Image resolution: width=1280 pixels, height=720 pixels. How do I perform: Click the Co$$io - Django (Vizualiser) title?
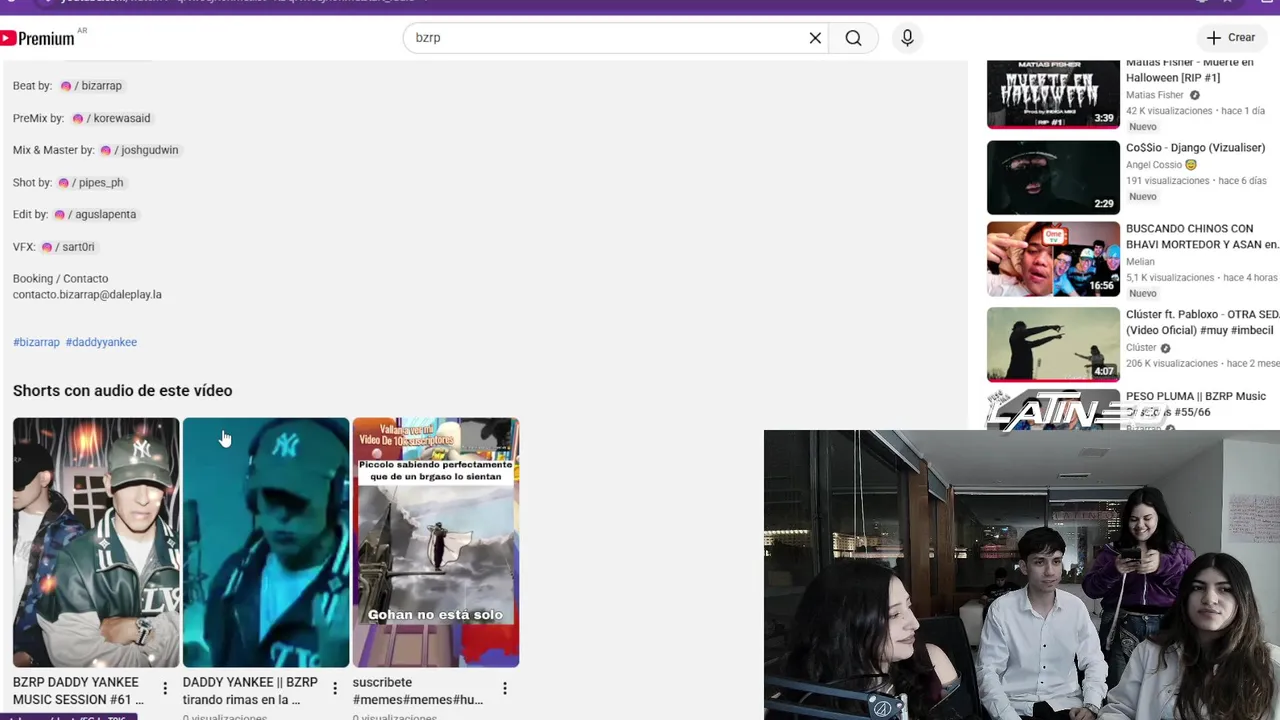(x=1195, y=148)
